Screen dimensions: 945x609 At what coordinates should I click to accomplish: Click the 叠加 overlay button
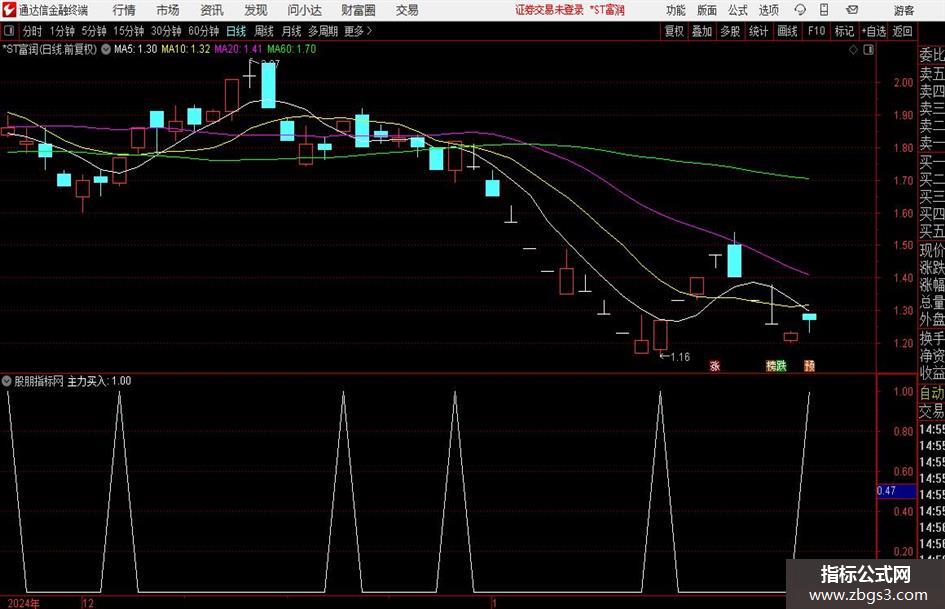click(702, 31)
